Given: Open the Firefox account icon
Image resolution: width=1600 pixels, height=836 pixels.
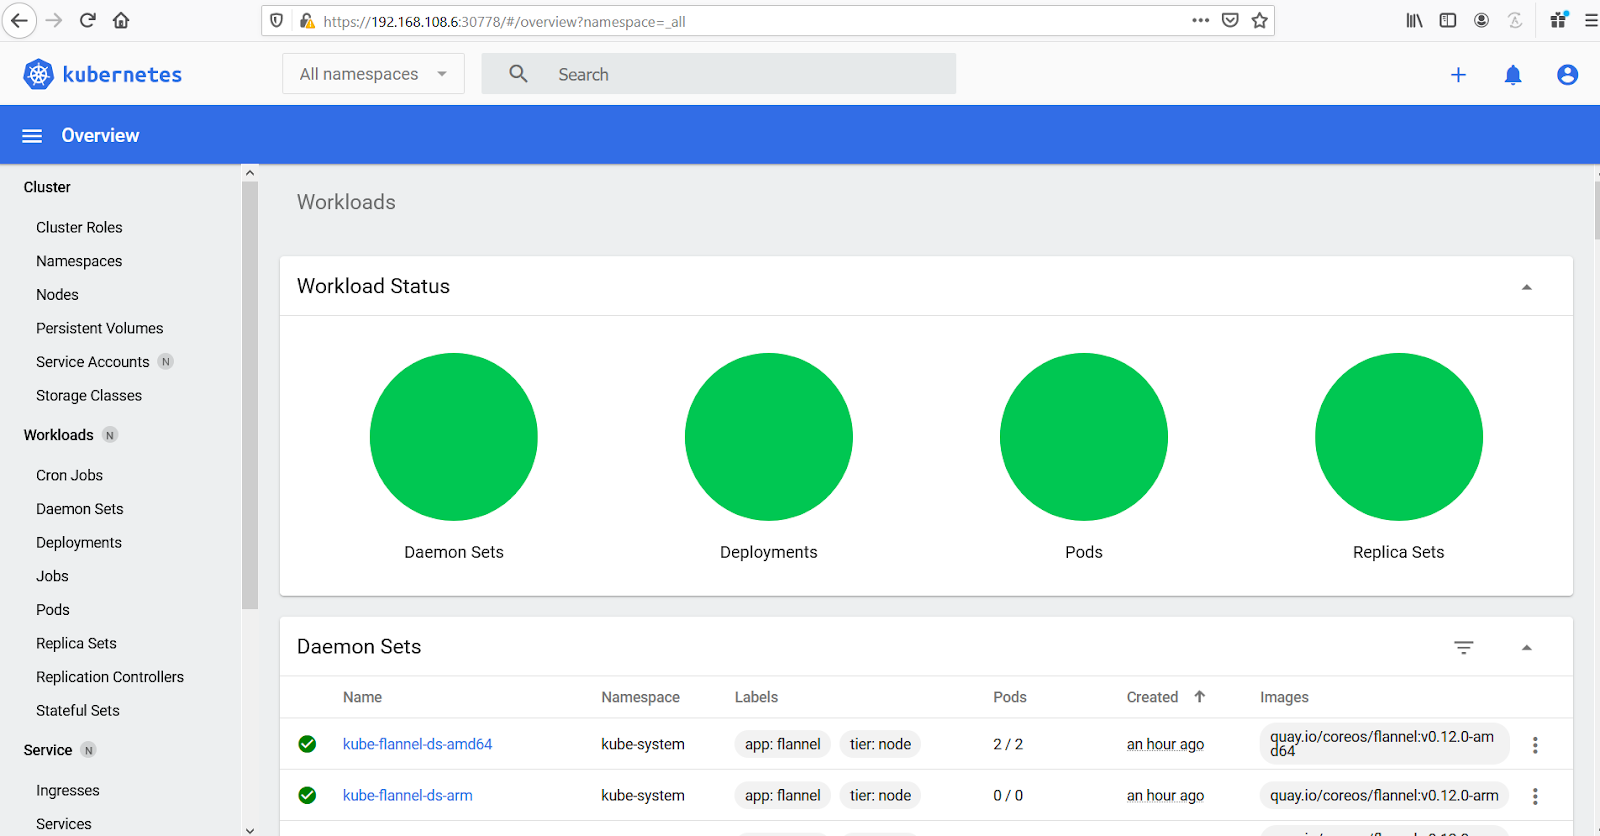Looking at the screenshot, I should pyautogui.click(x=1482, y=20).
